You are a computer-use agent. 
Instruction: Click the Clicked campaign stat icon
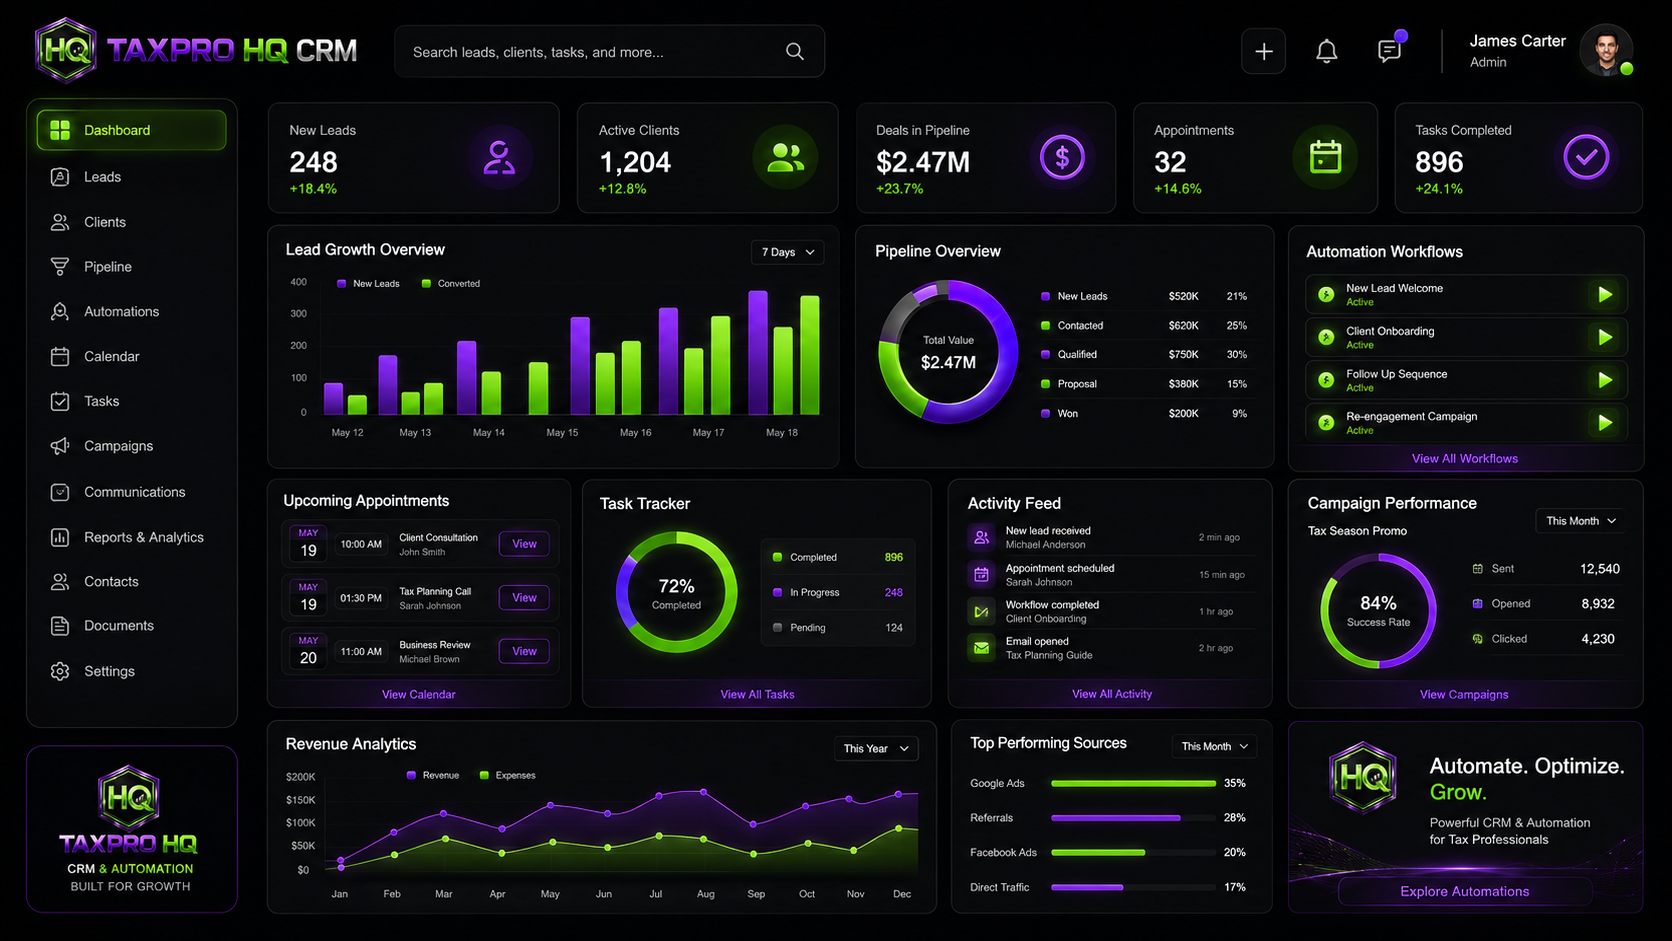(1478, 639)
